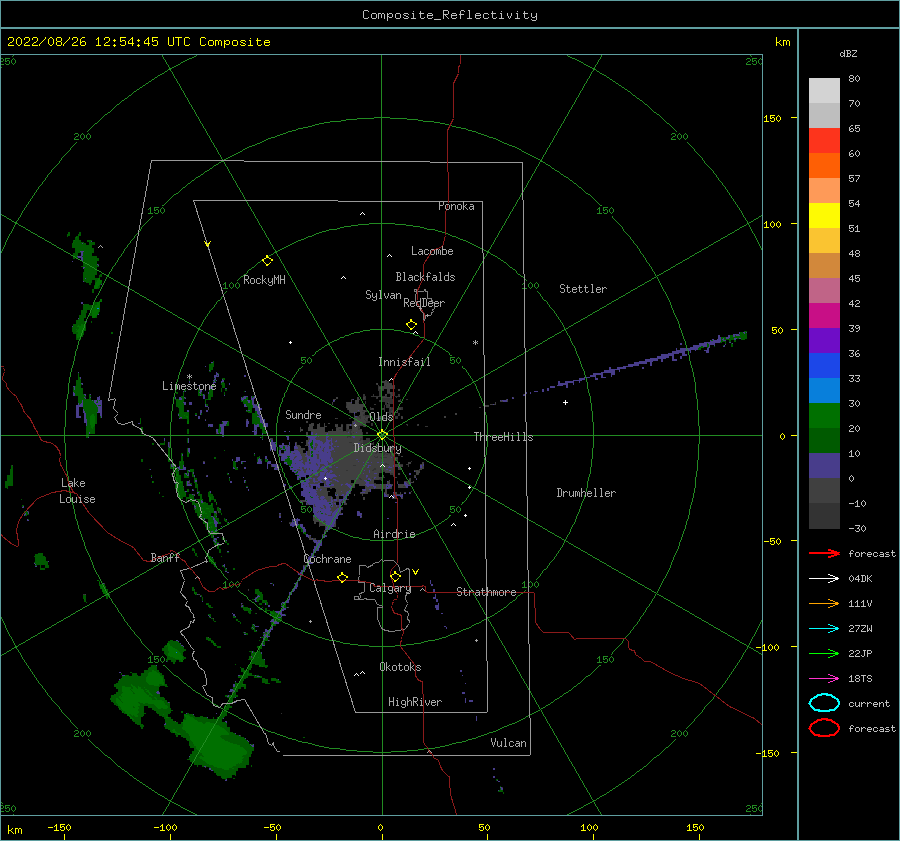Click the yellow diamond marker south of RedDeer
900x841 pixels.
(412, 325)
